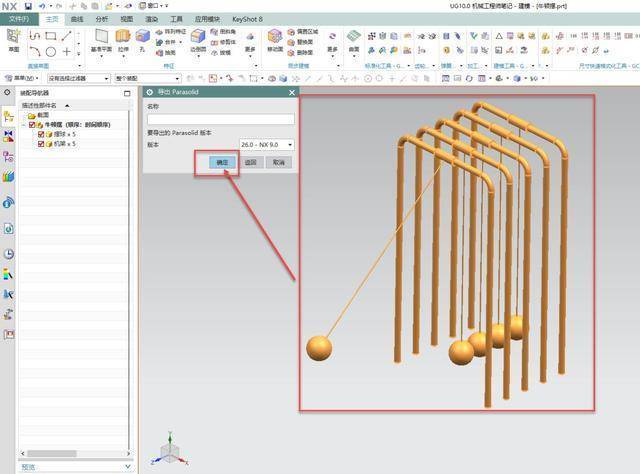Click the Cancel (取消) button in dialog
The width and height of the screenshot is (640, 474).
279,162
